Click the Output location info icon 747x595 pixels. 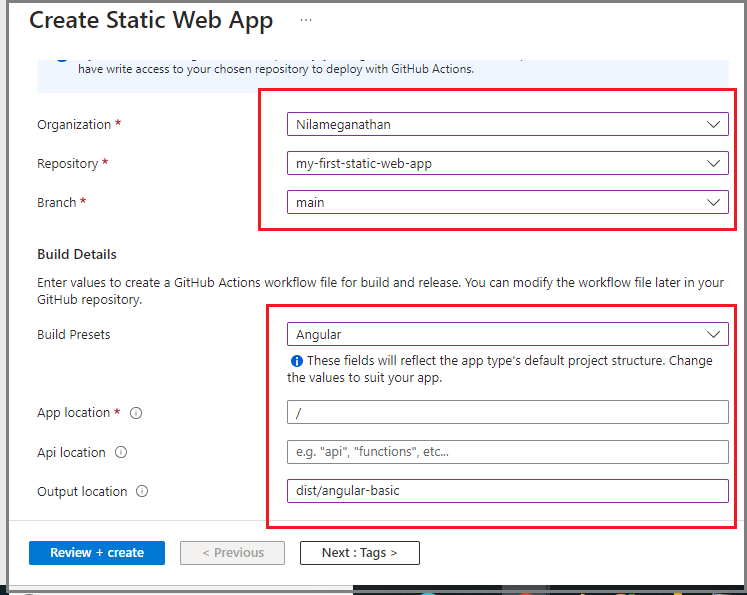pyautogui.click(x=142, y=491)
